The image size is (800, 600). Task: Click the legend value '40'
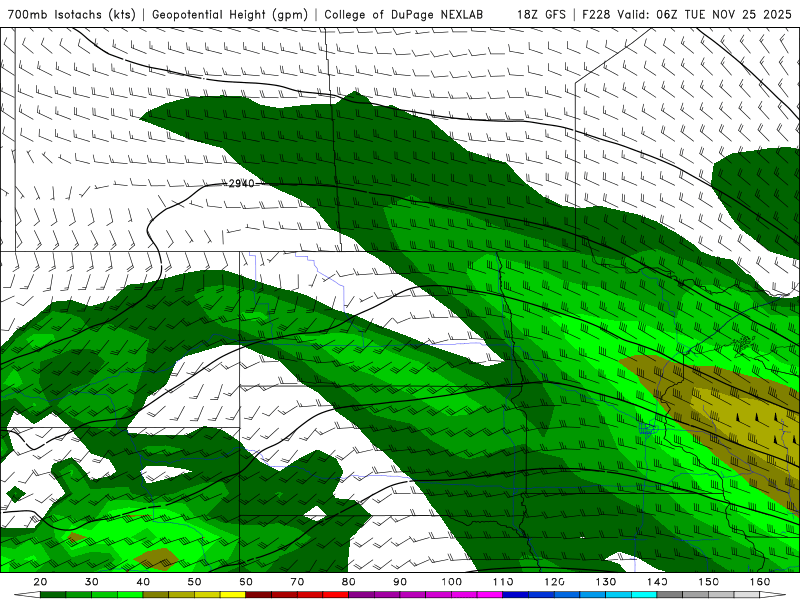143,582
